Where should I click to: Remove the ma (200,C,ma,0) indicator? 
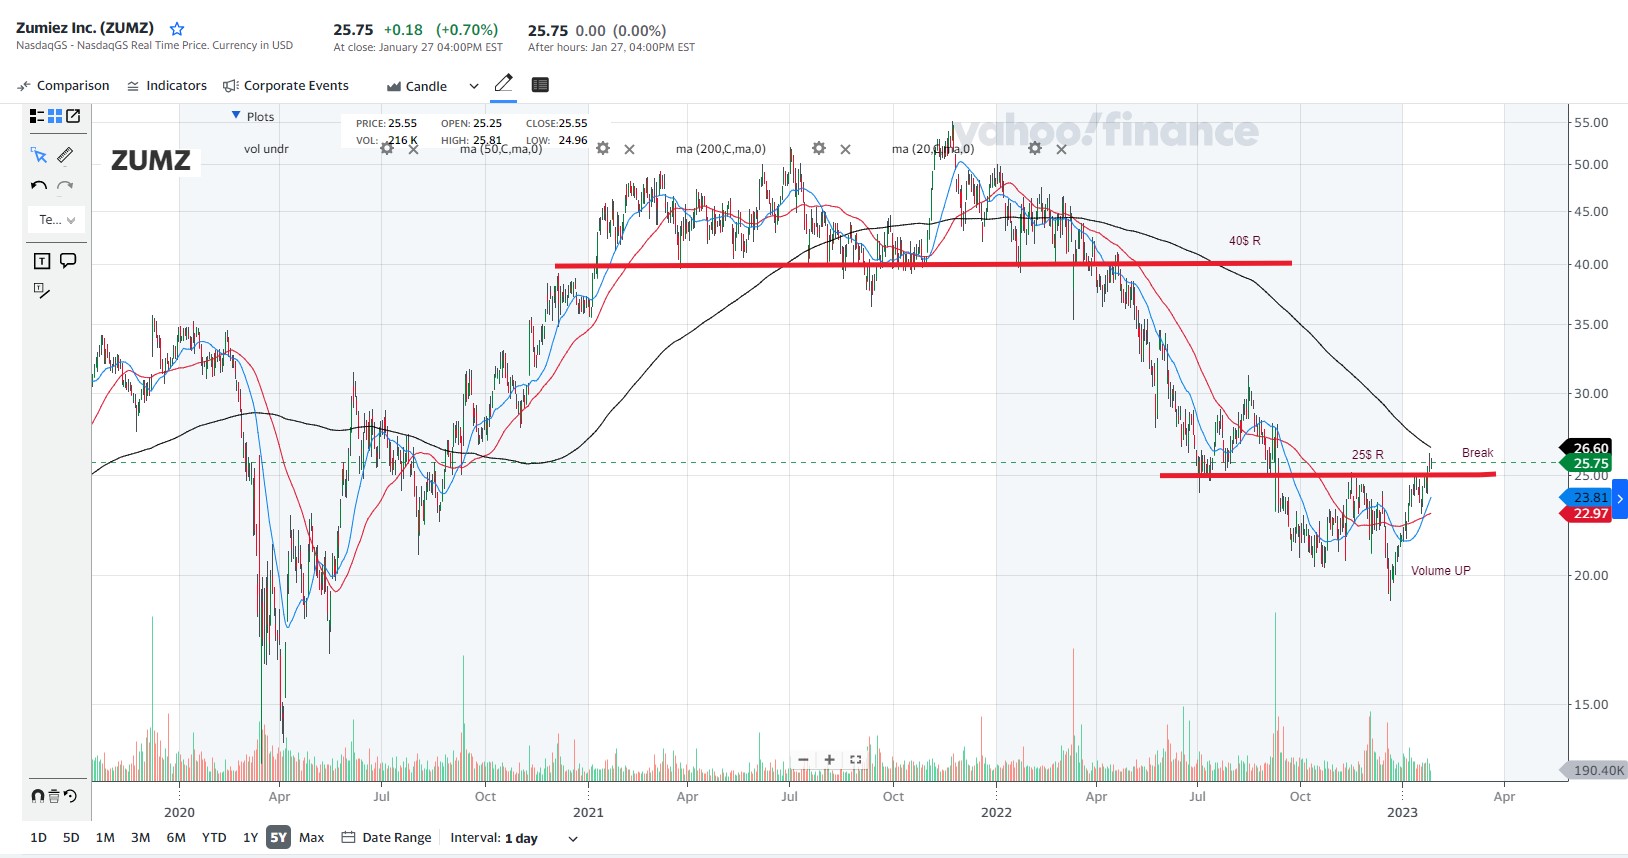(845, 149)
